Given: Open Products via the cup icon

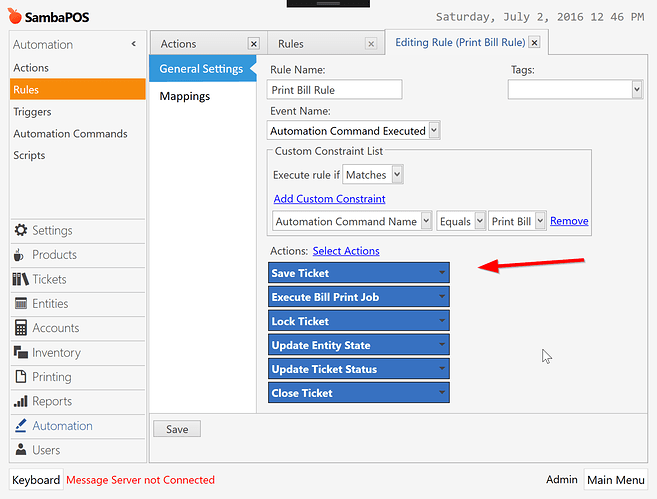Looking at the screenshot, I should point(19,255).
